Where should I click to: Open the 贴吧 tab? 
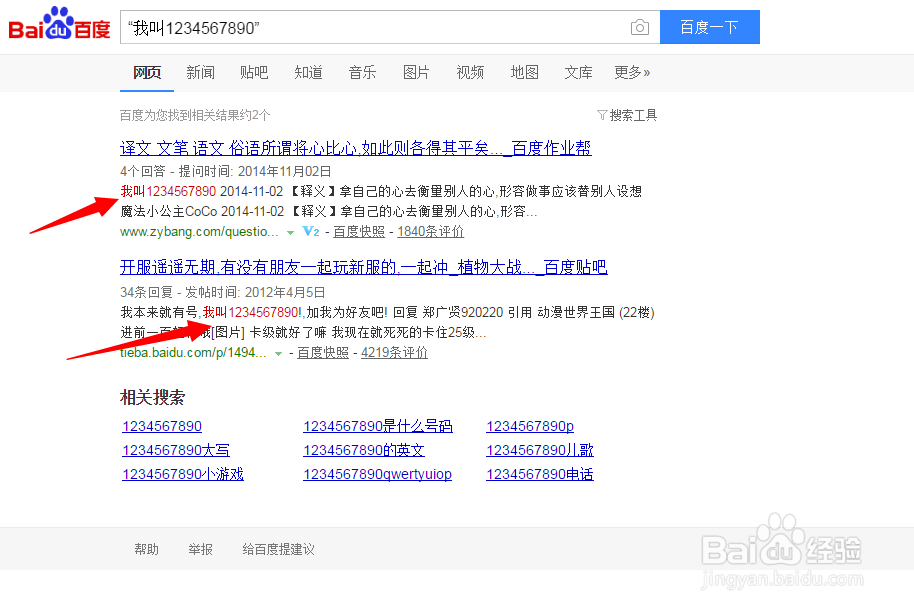coord(254,72)
